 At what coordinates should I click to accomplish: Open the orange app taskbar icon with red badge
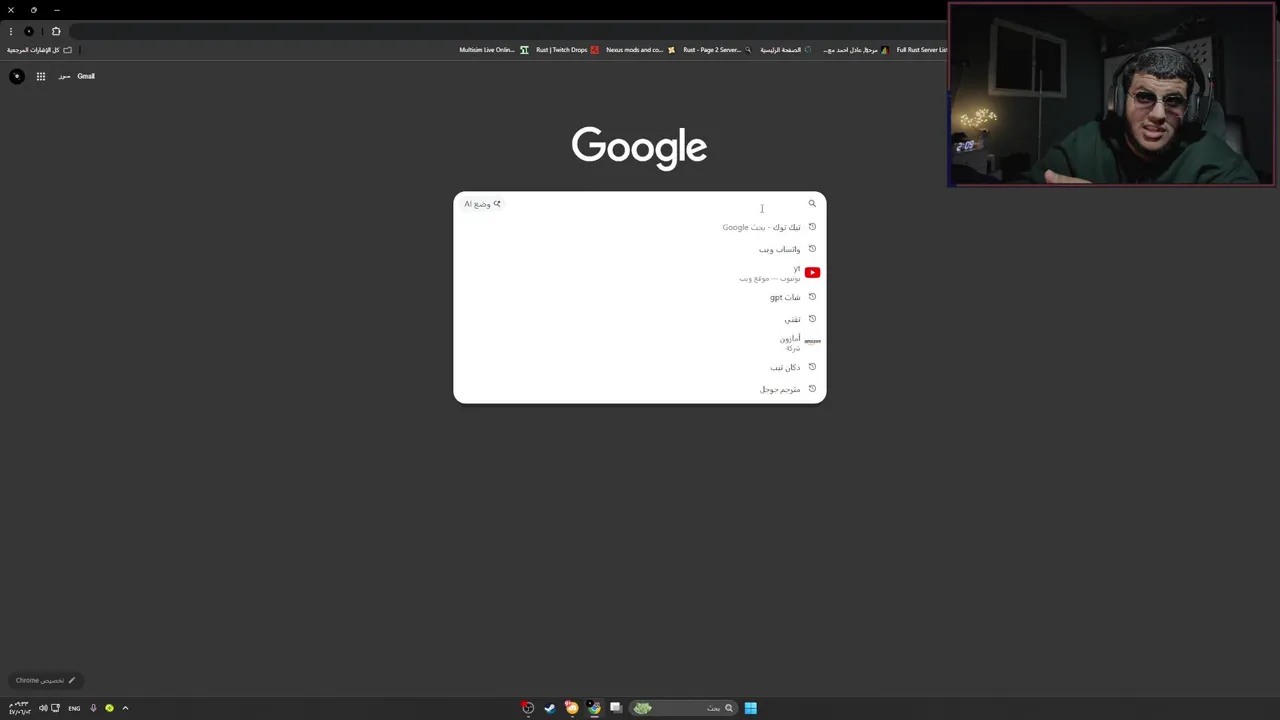click(571, 708)
